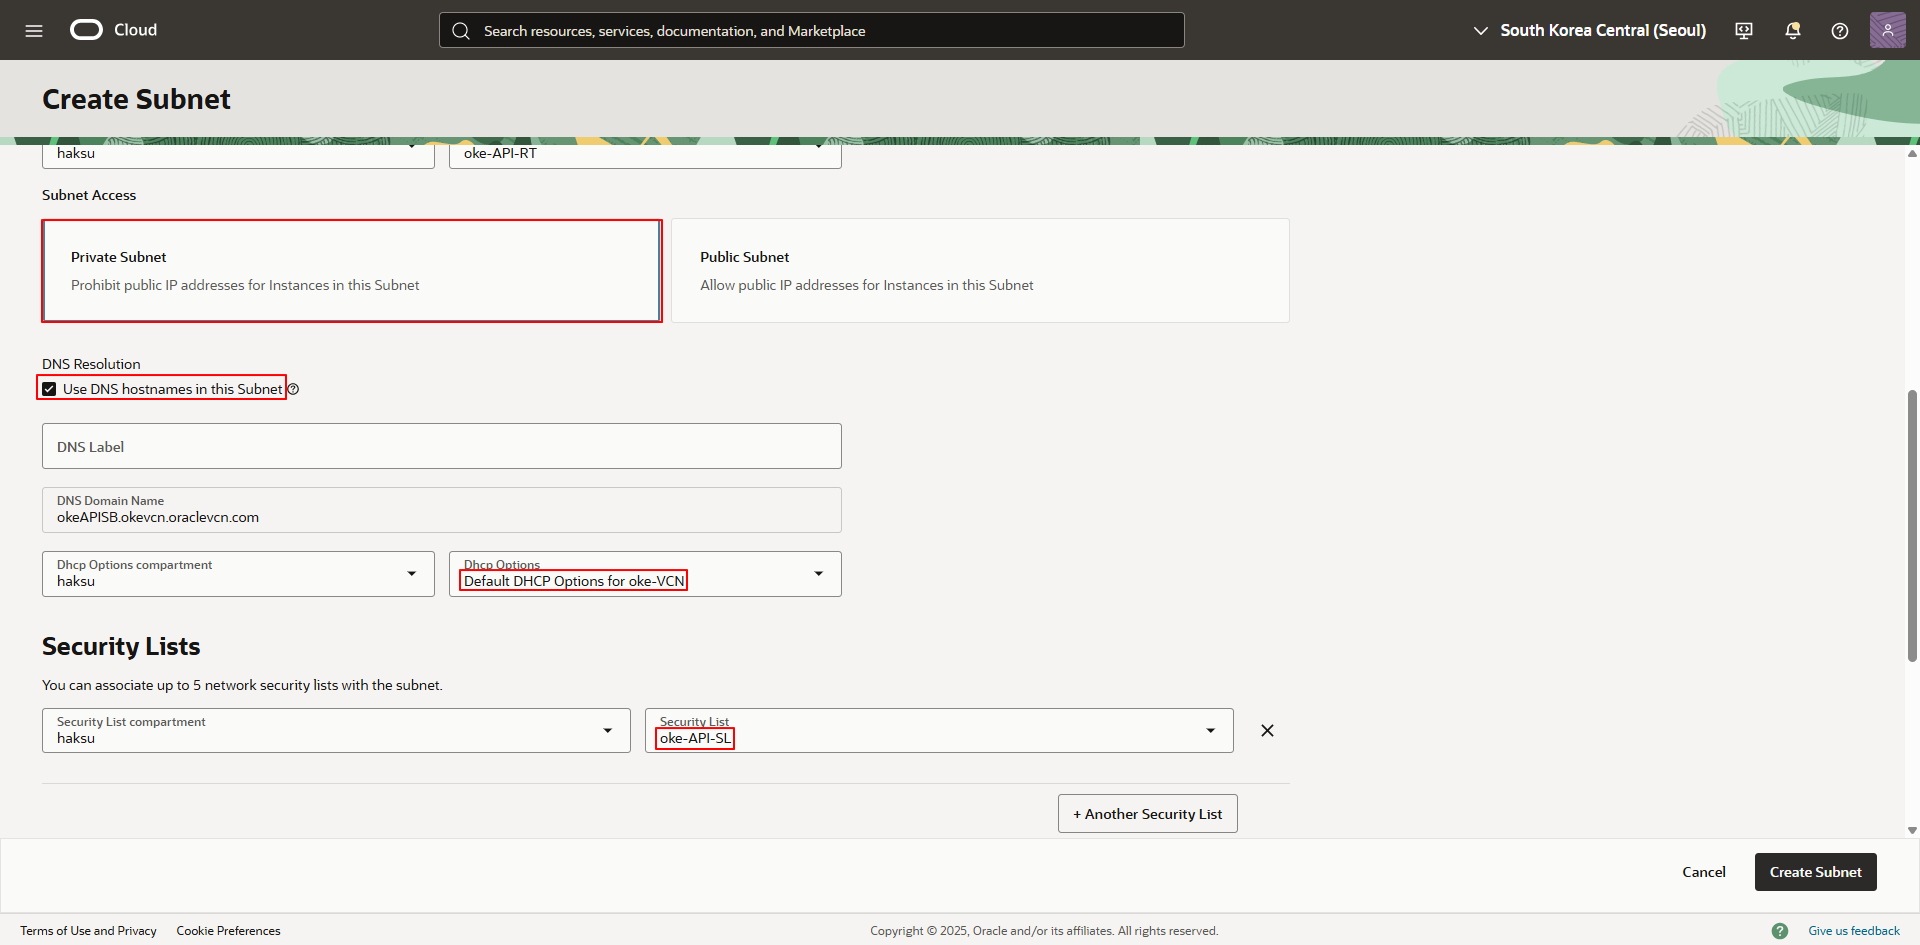This screenshot has height=945, width=1920.
Task: Click the green feedback help icon
Action: click(x=1780, y=931)
